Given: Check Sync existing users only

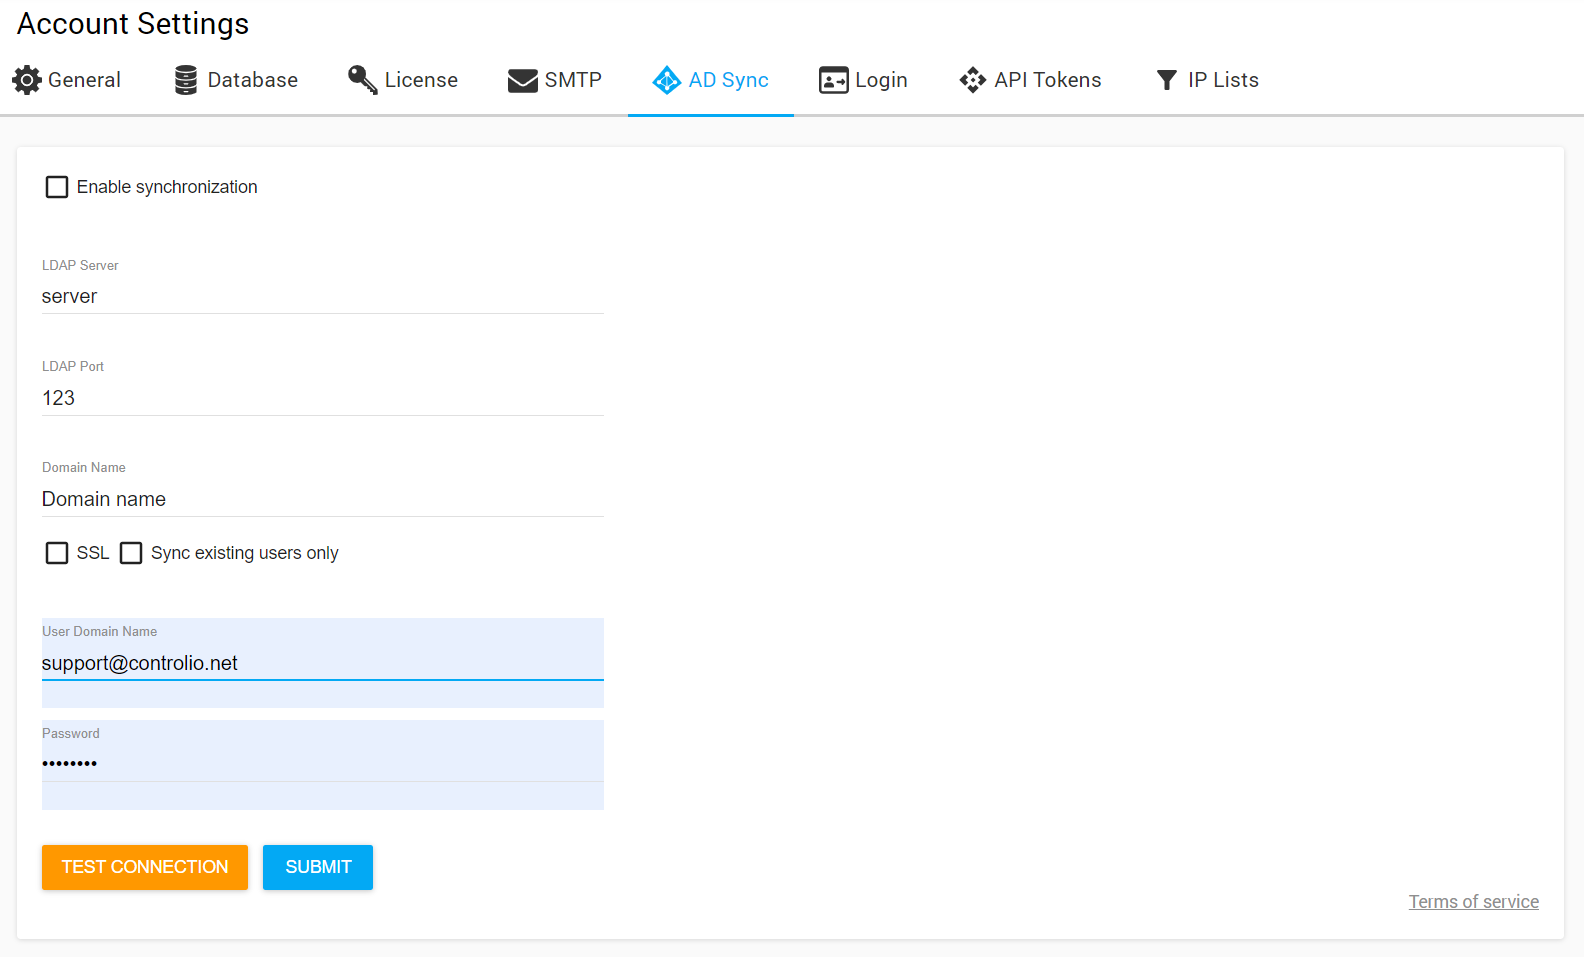Looking at the screenshot, I should point(131,553).
